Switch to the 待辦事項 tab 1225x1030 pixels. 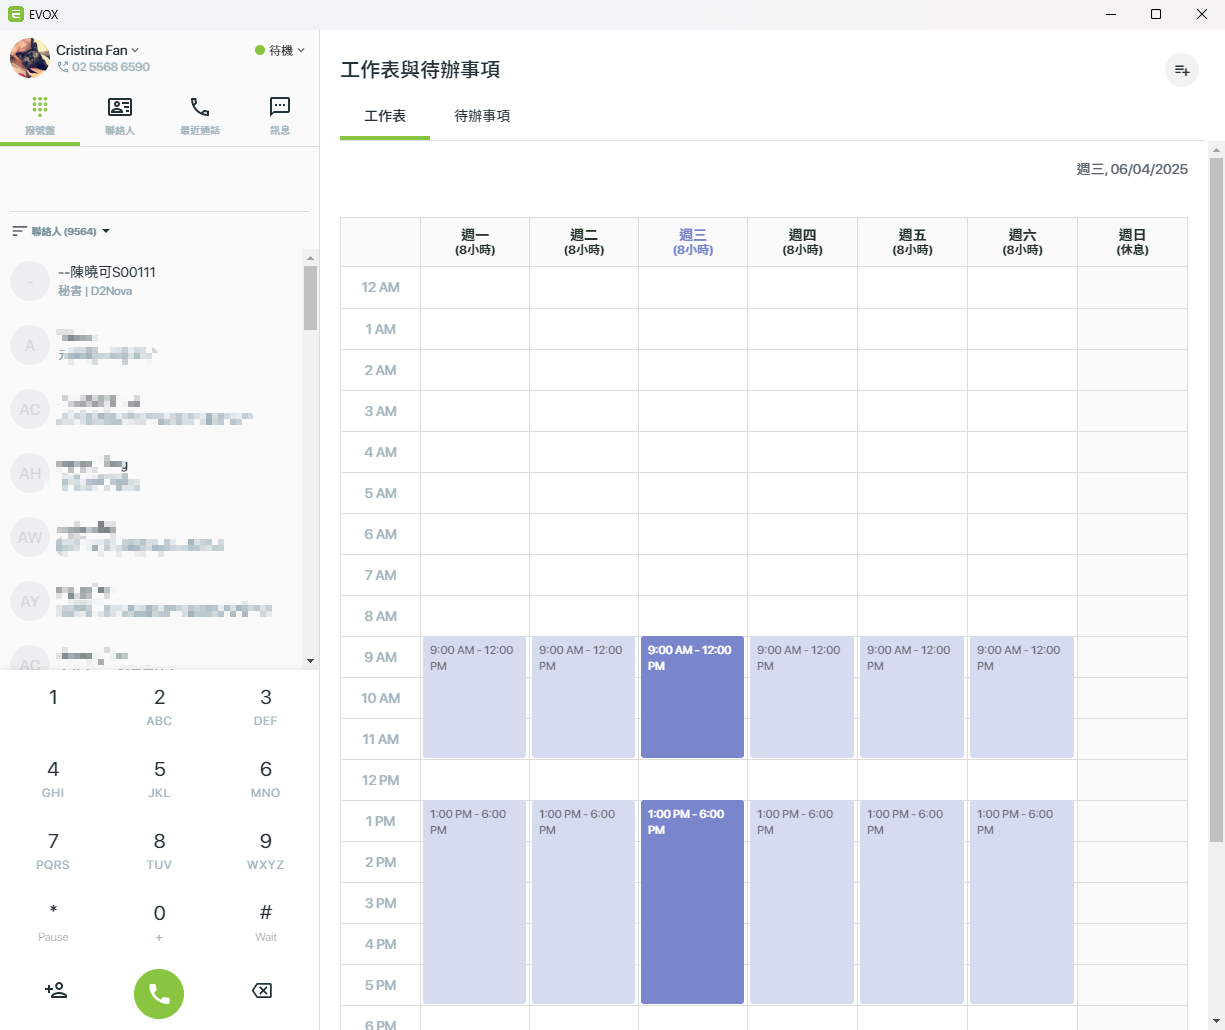[x=482, y=116]
